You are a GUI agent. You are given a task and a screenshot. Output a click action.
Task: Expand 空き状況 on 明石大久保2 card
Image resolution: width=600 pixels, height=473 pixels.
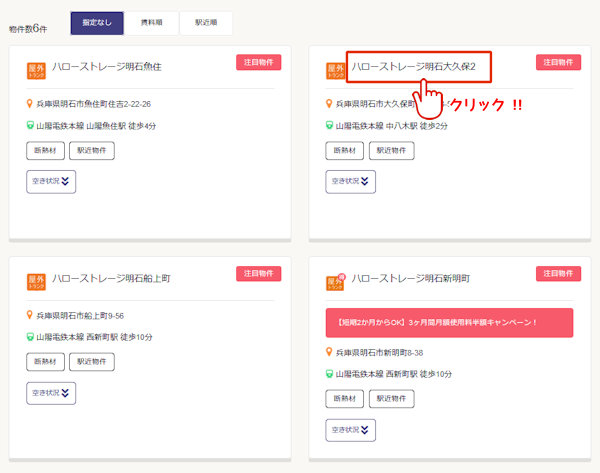coord(351,181)
